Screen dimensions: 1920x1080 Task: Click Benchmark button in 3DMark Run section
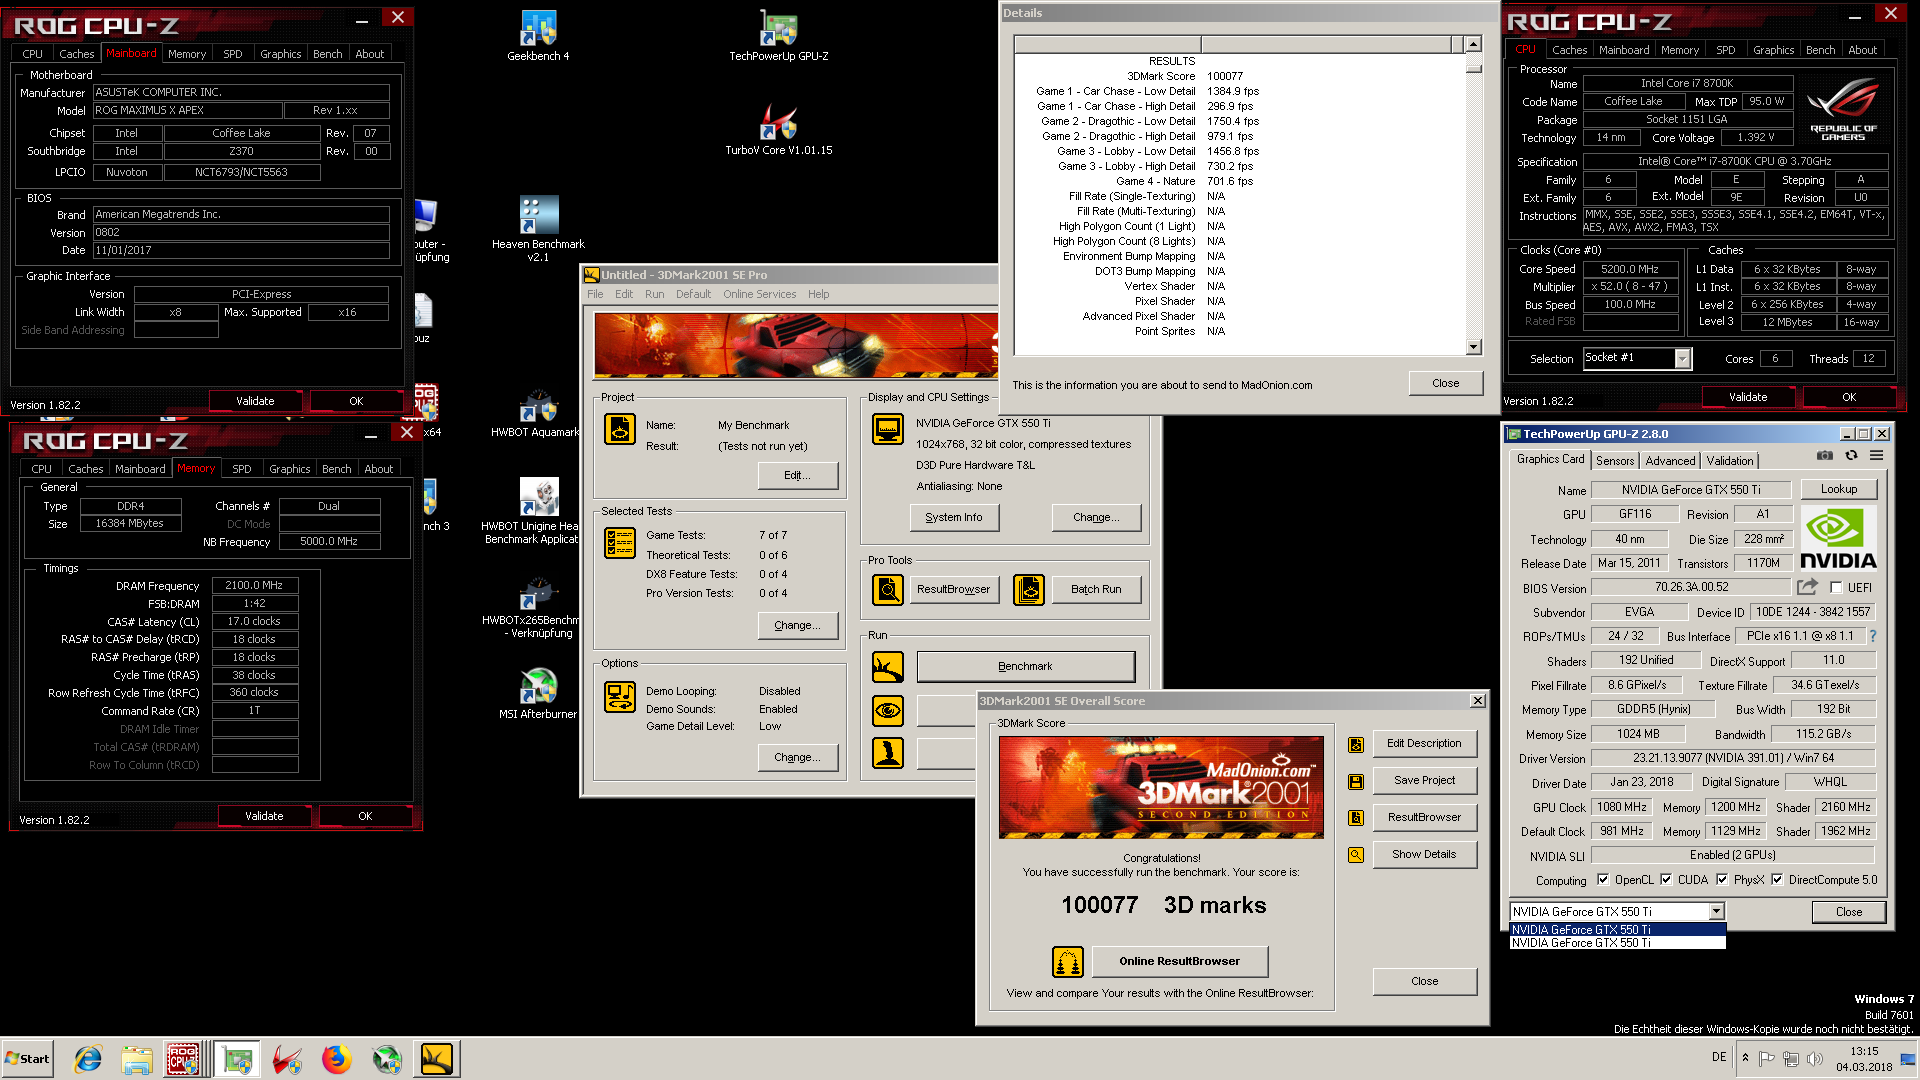click(1025, 667)
